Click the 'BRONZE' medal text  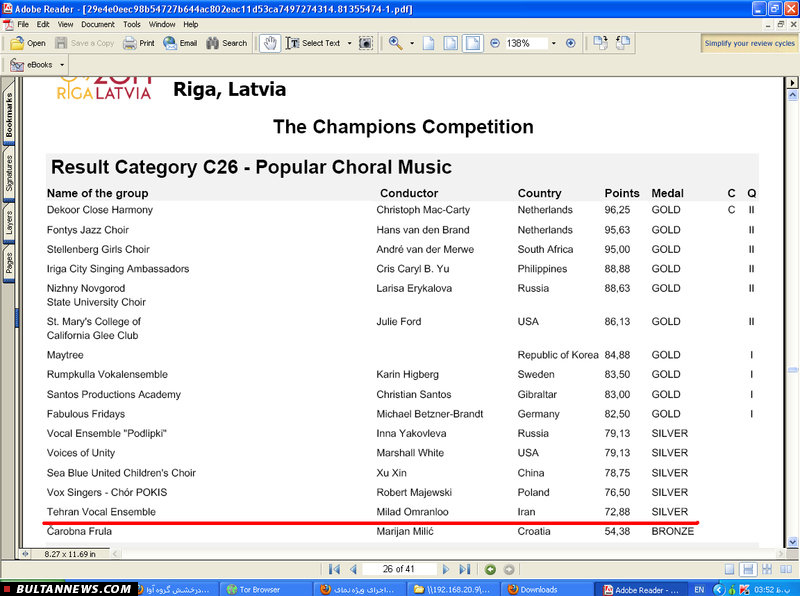[672, 531]
